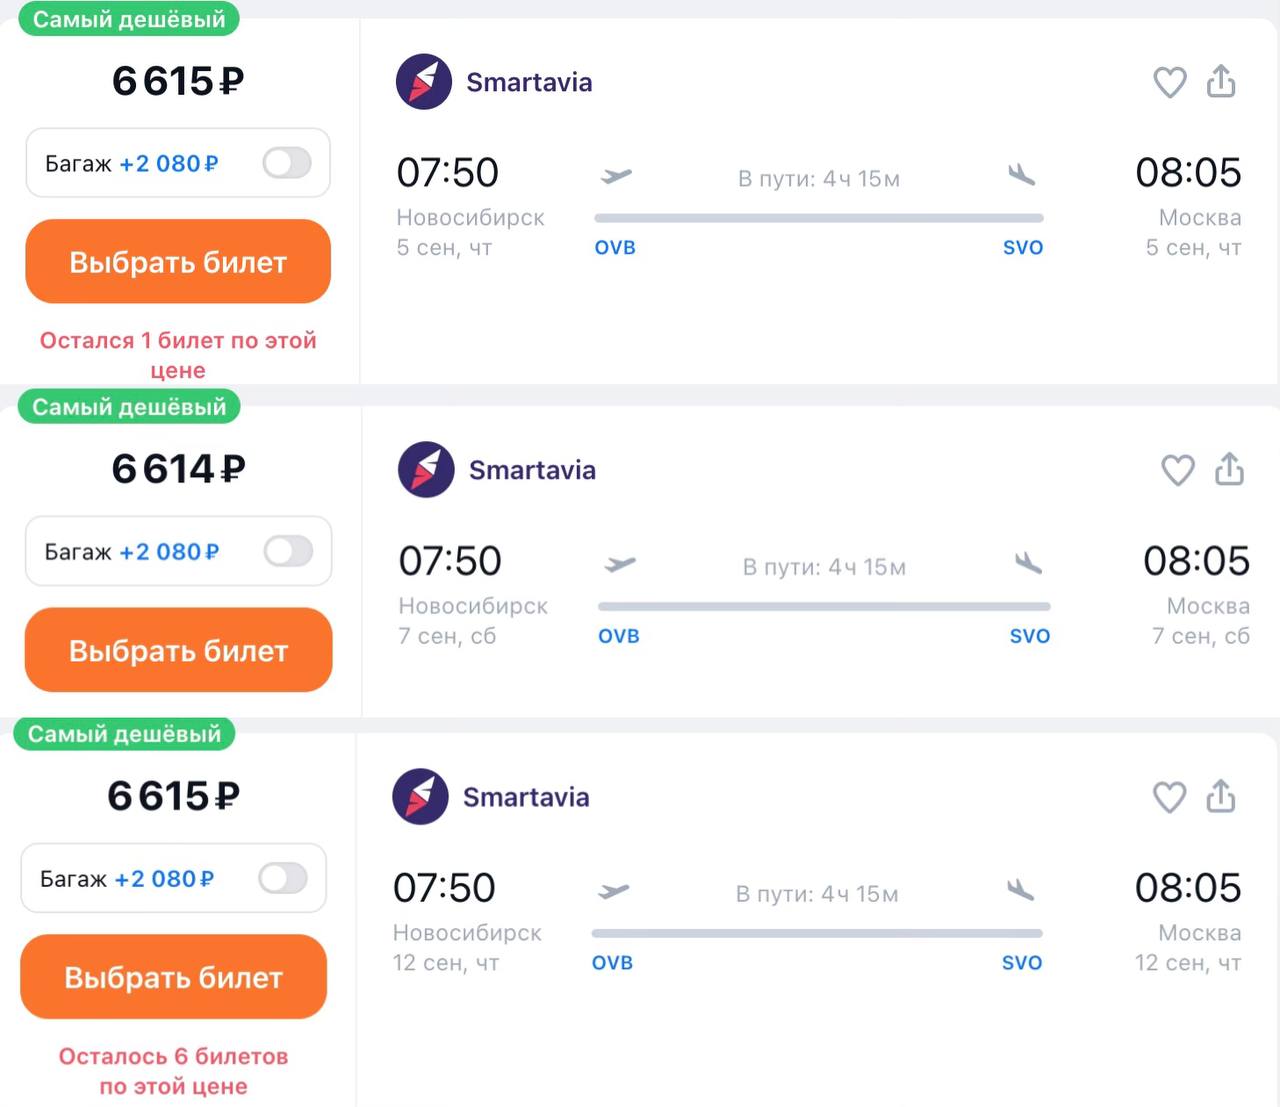Image resolution: width=1280 pixels, height=1107 pixels.
Task: Click the SVO airport code on 7 сен flight
Action: pos(1029,636)
